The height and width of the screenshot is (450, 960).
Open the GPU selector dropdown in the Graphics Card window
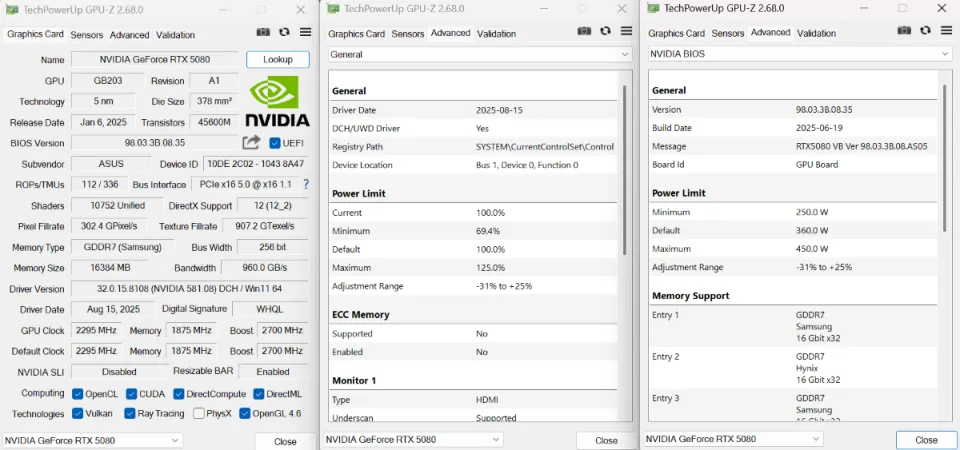point(92,440)
